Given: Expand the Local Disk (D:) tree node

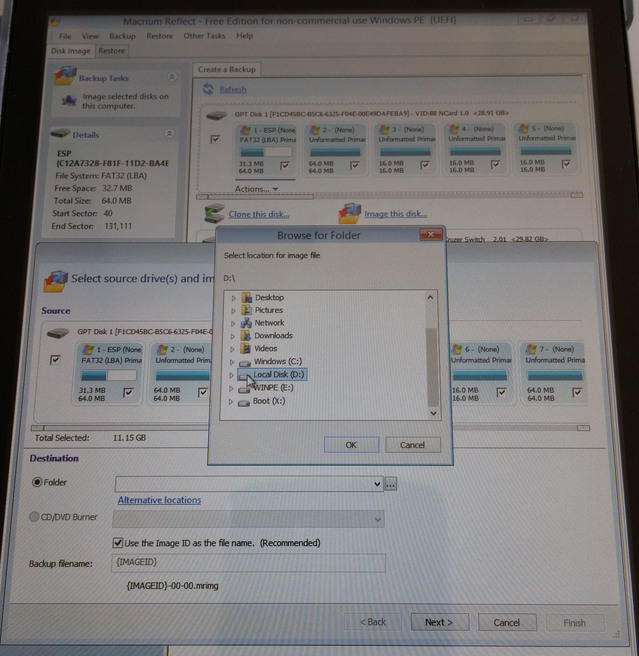Looking at the screenshot, I should click(231, 375).
